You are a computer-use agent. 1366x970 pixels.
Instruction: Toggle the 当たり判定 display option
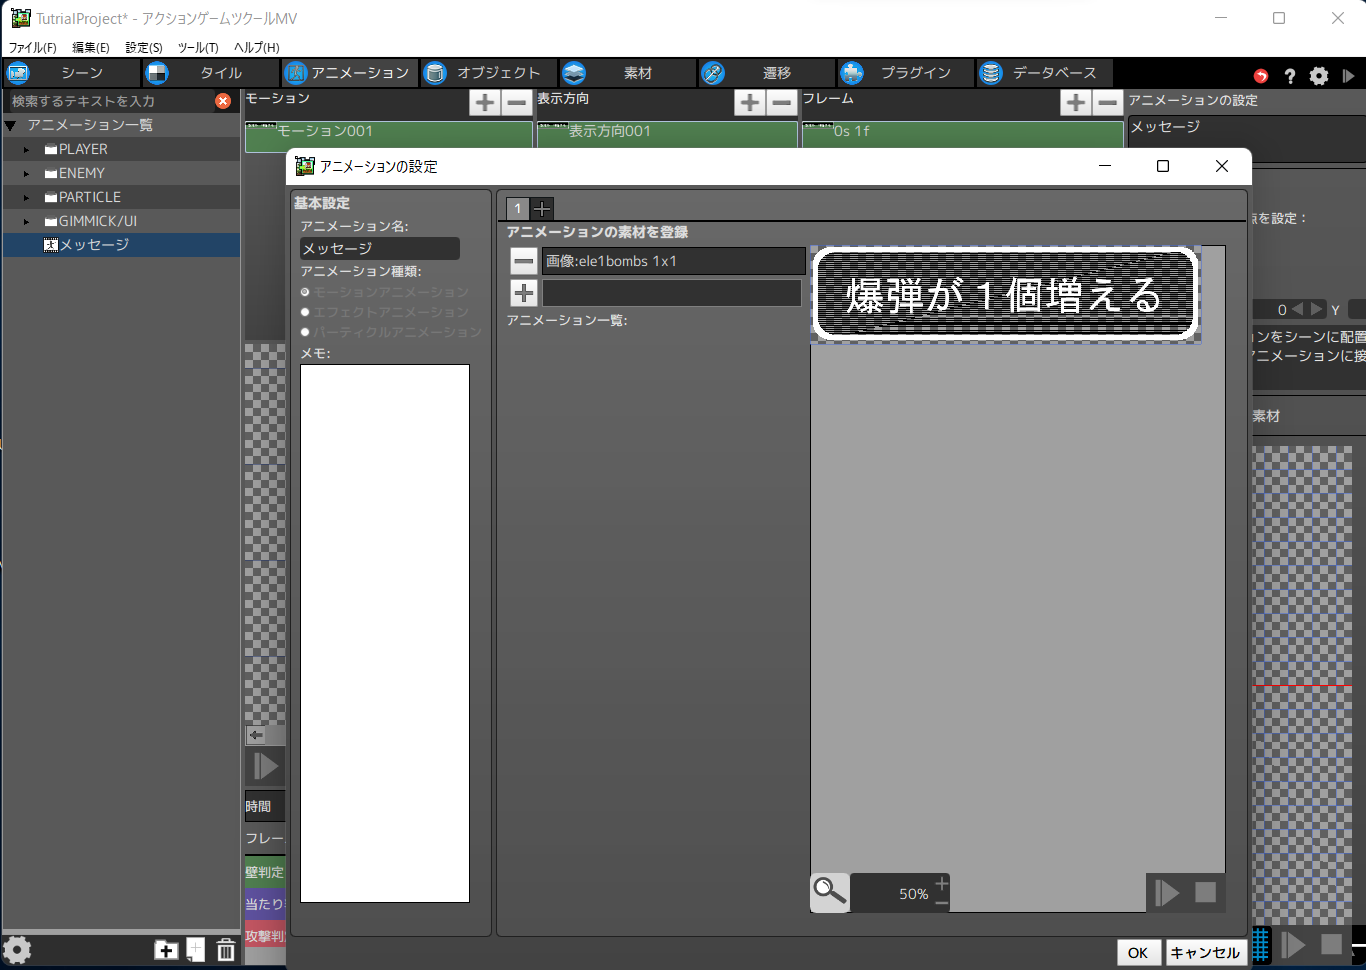pyautogui.click(x=263, y=904)
